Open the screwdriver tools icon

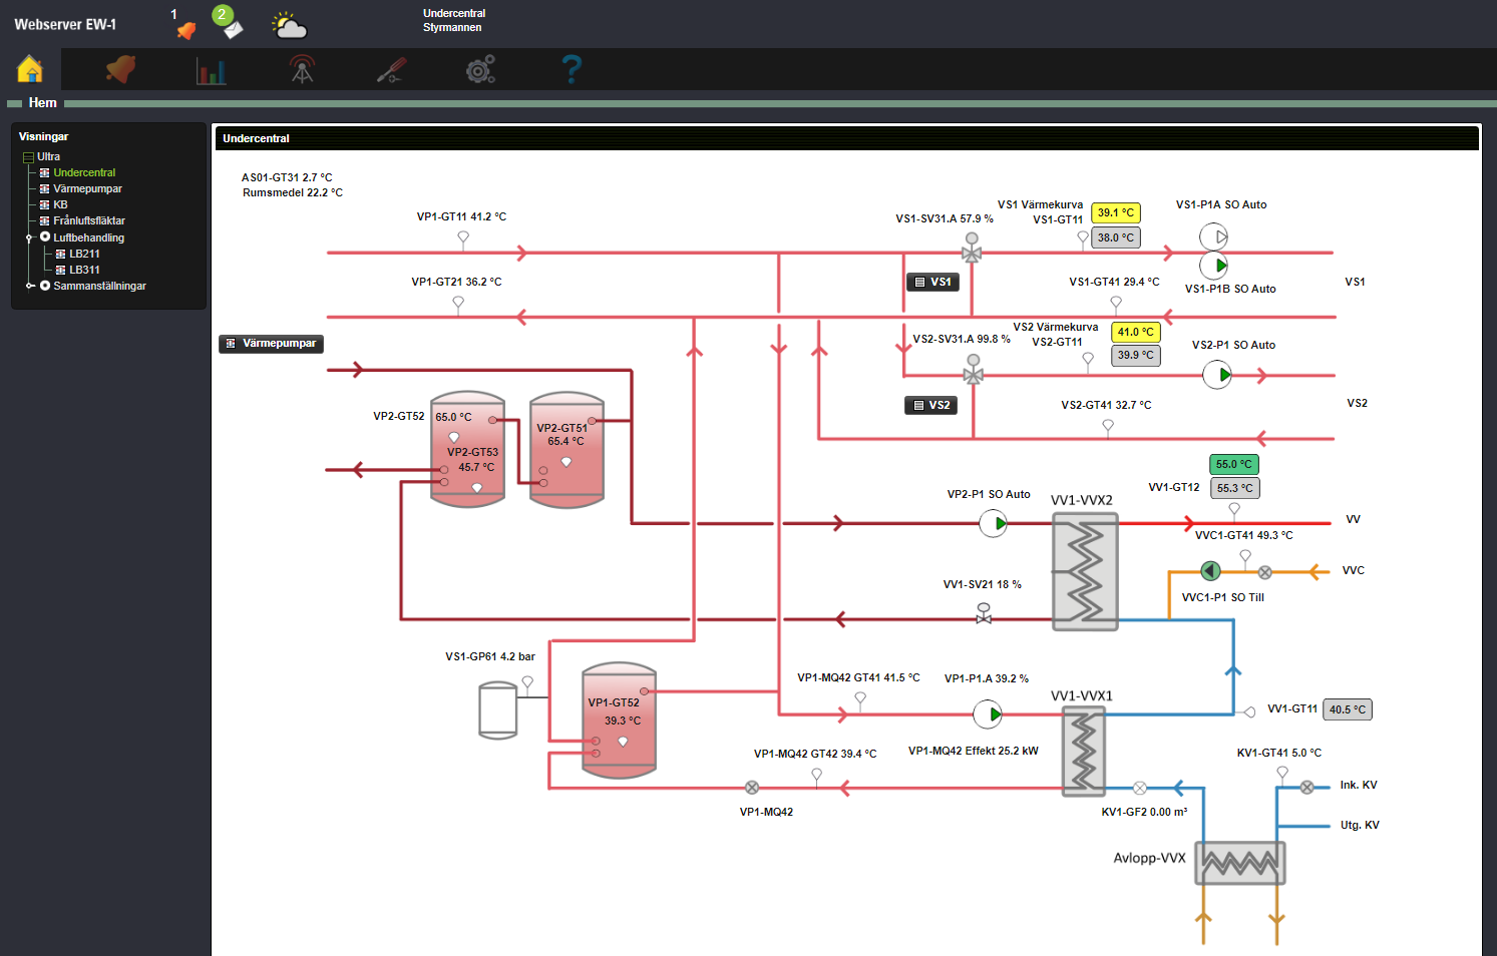pos(391,69)
